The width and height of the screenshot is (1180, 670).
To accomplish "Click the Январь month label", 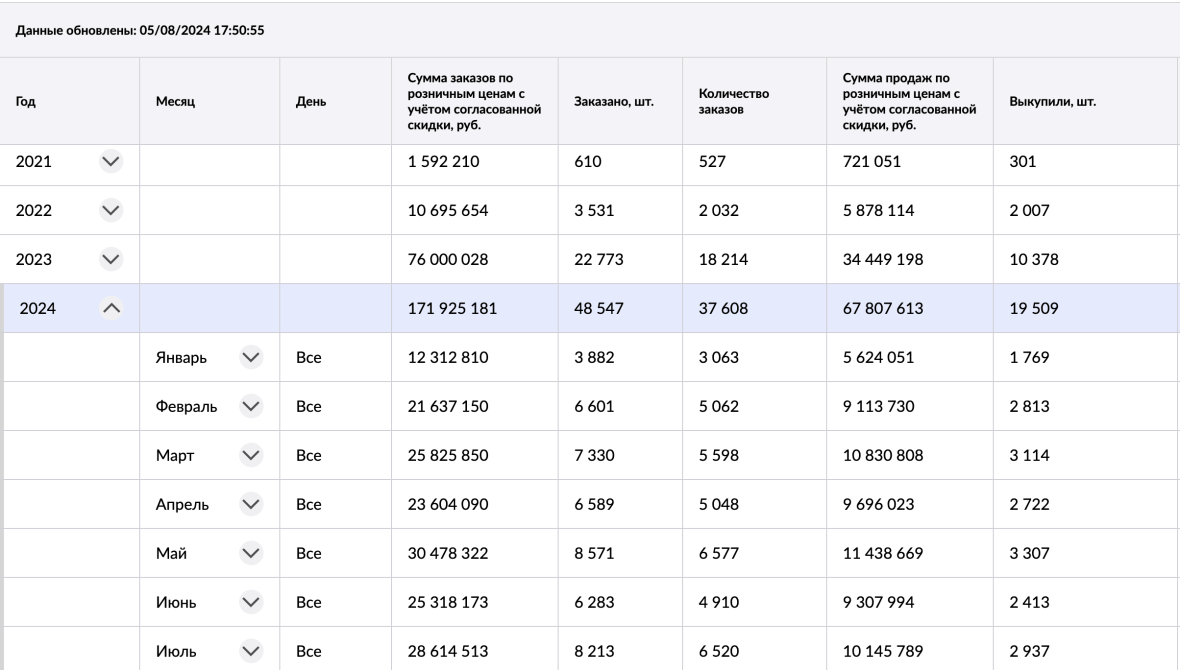I will pyautogui.click(x=181, y=357).
